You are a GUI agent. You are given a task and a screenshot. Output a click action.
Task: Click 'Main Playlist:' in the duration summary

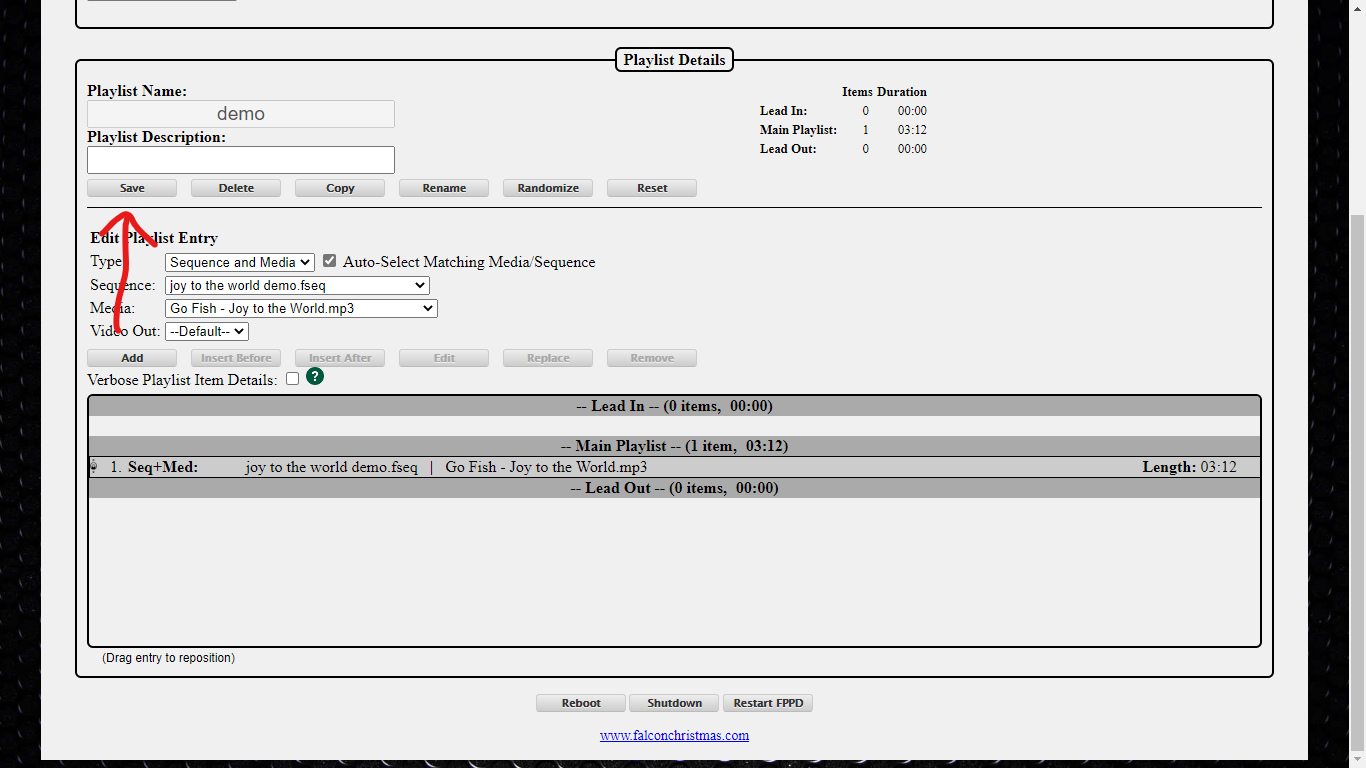click(798, 130)
